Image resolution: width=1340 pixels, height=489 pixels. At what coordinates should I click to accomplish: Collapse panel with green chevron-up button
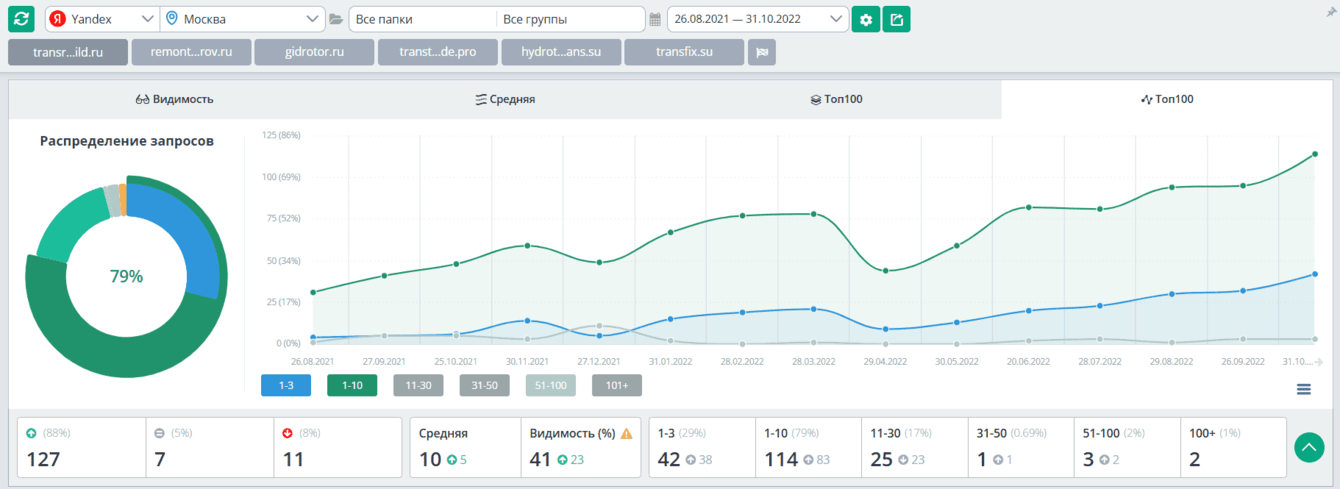point(1309,447)
